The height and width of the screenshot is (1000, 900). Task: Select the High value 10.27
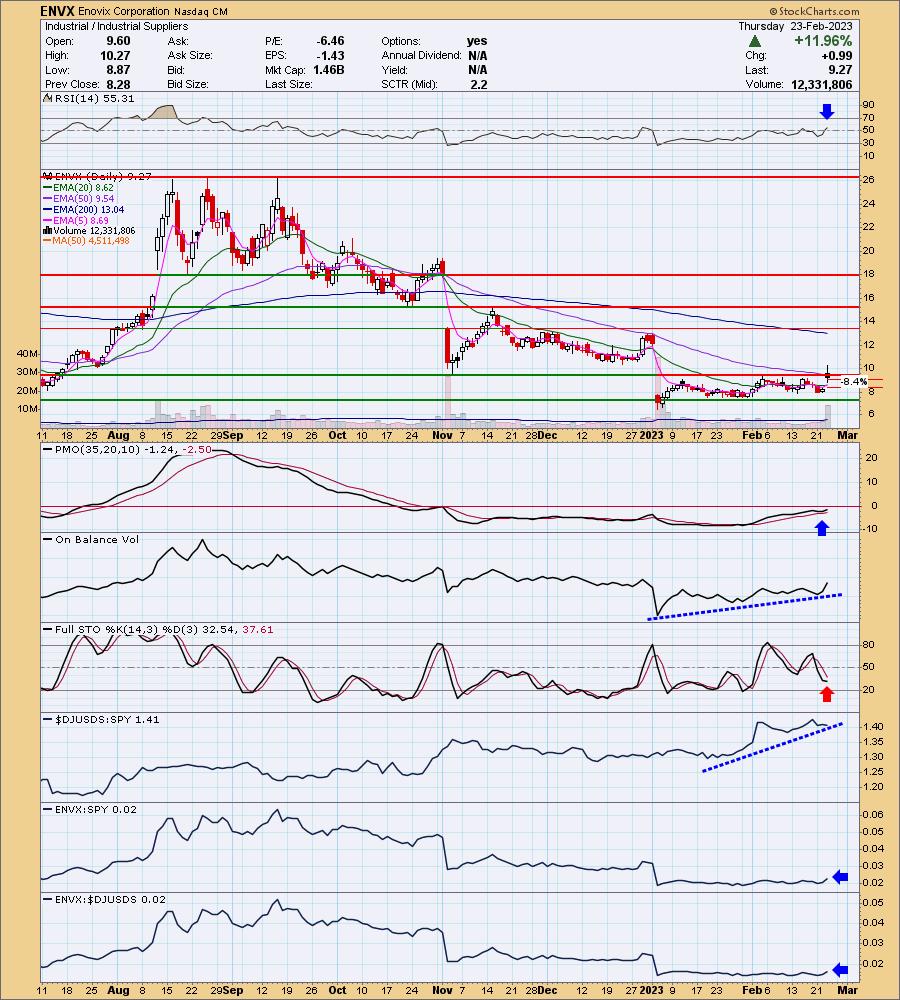coord(115,55)
